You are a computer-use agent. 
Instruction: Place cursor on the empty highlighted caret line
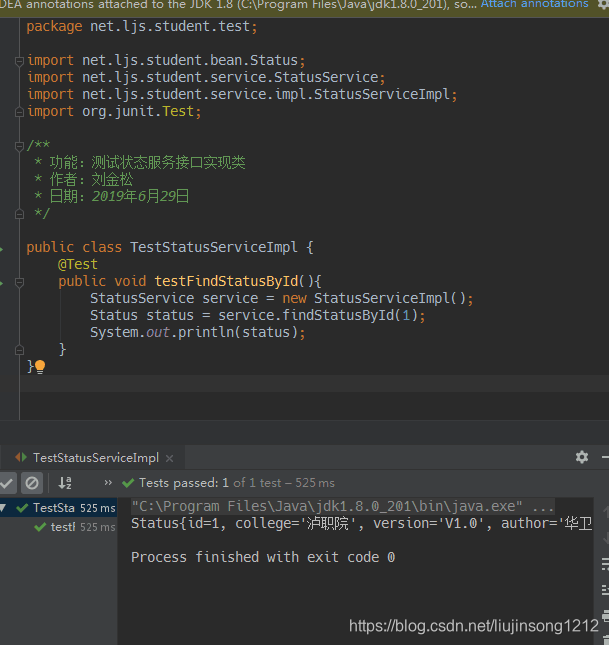(x=314, y=383)
